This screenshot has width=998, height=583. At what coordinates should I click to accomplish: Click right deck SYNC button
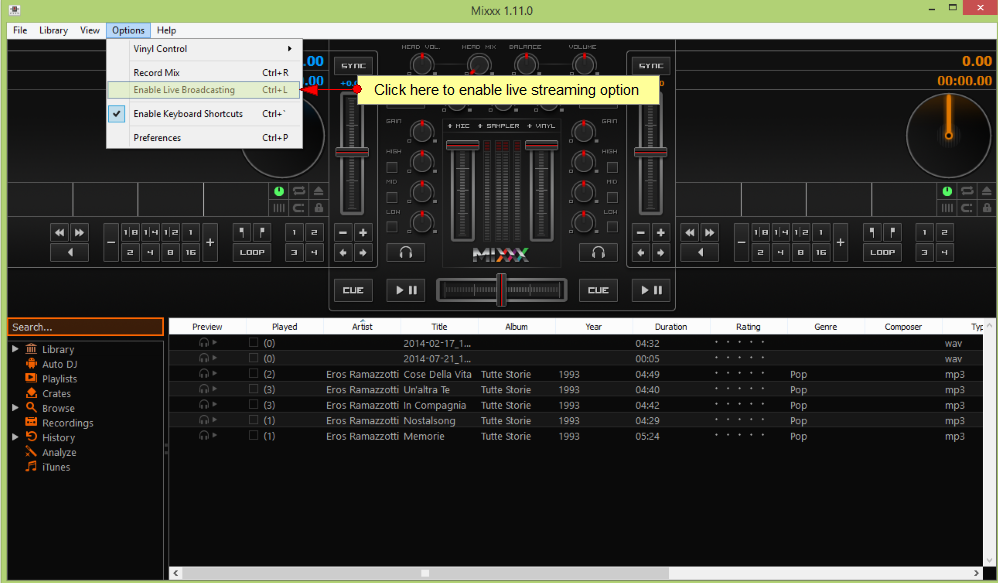point(650,66)
